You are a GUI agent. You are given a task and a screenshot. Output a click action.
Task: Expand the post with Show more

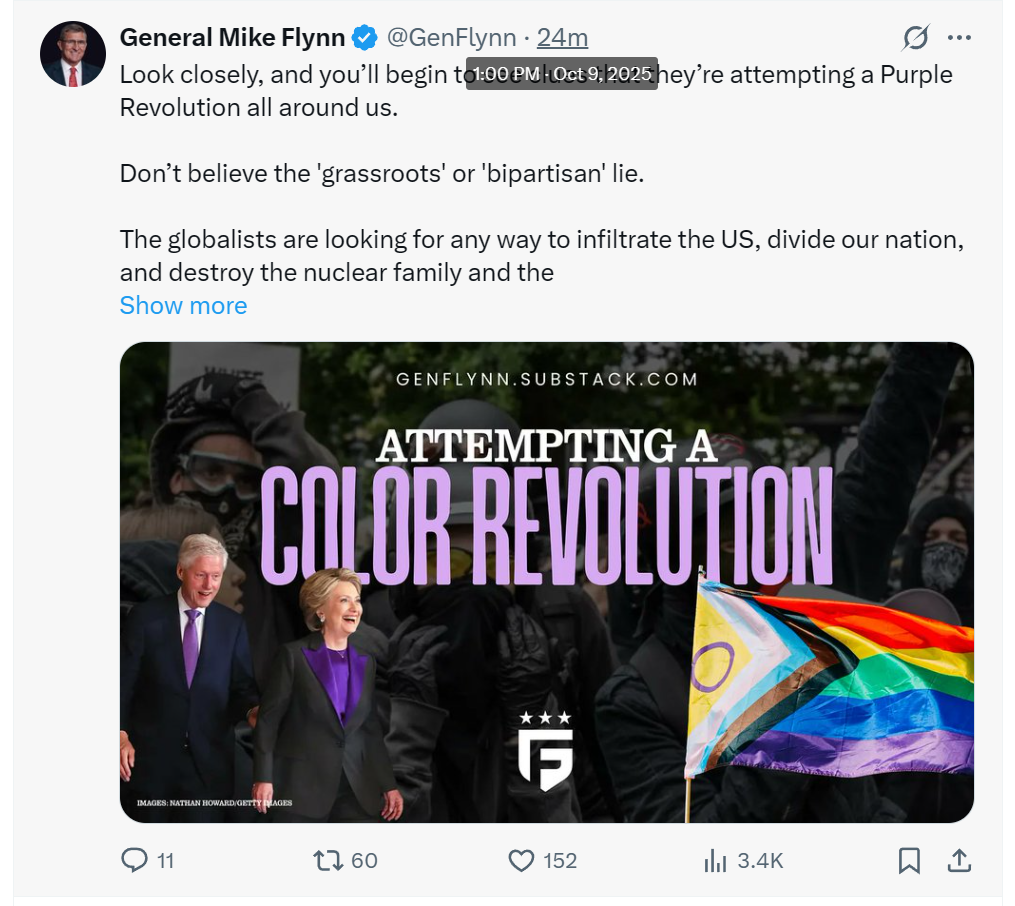pos(183,305)
